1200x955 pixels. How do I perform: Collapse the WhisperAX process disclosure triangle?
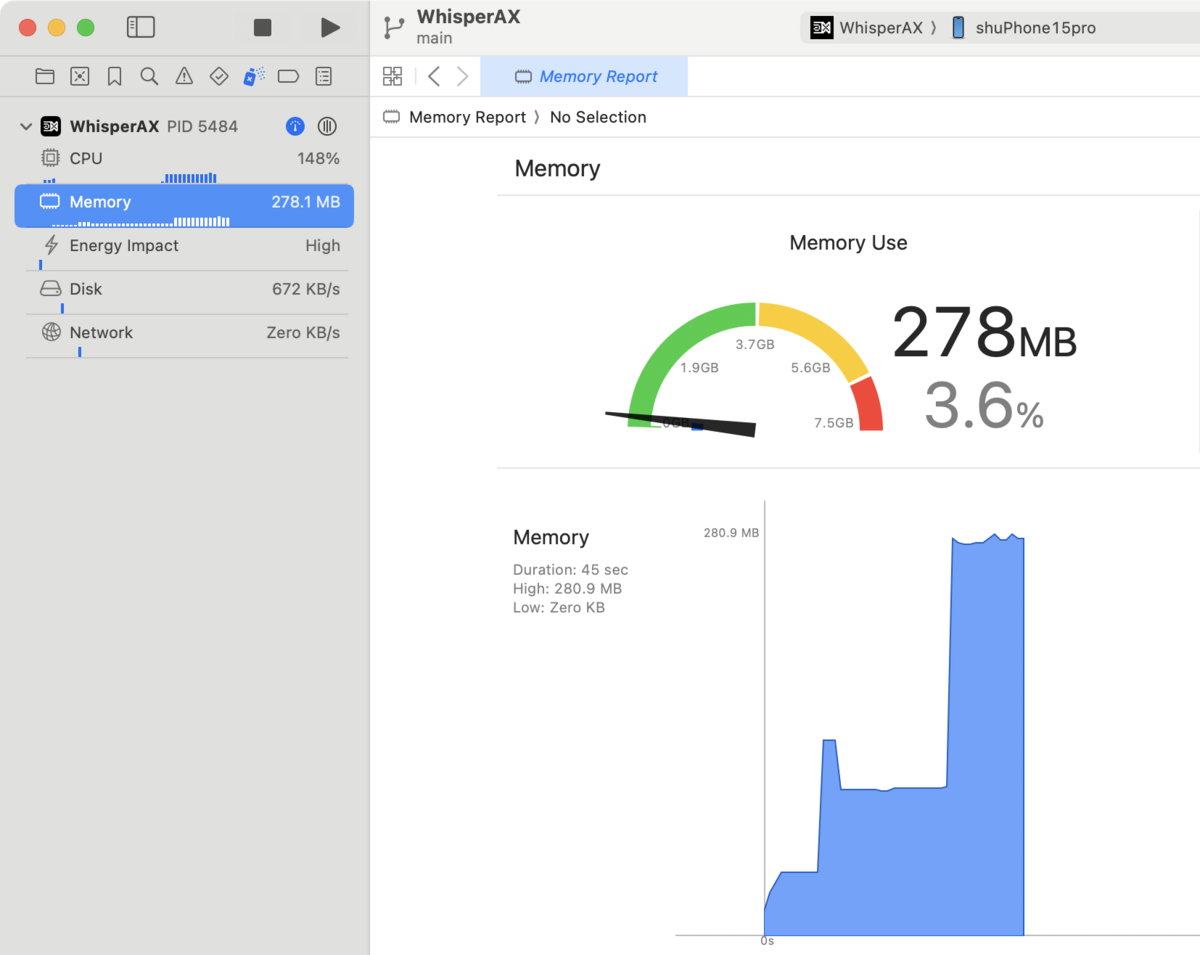pyautogui.click(x=26, y=127)
